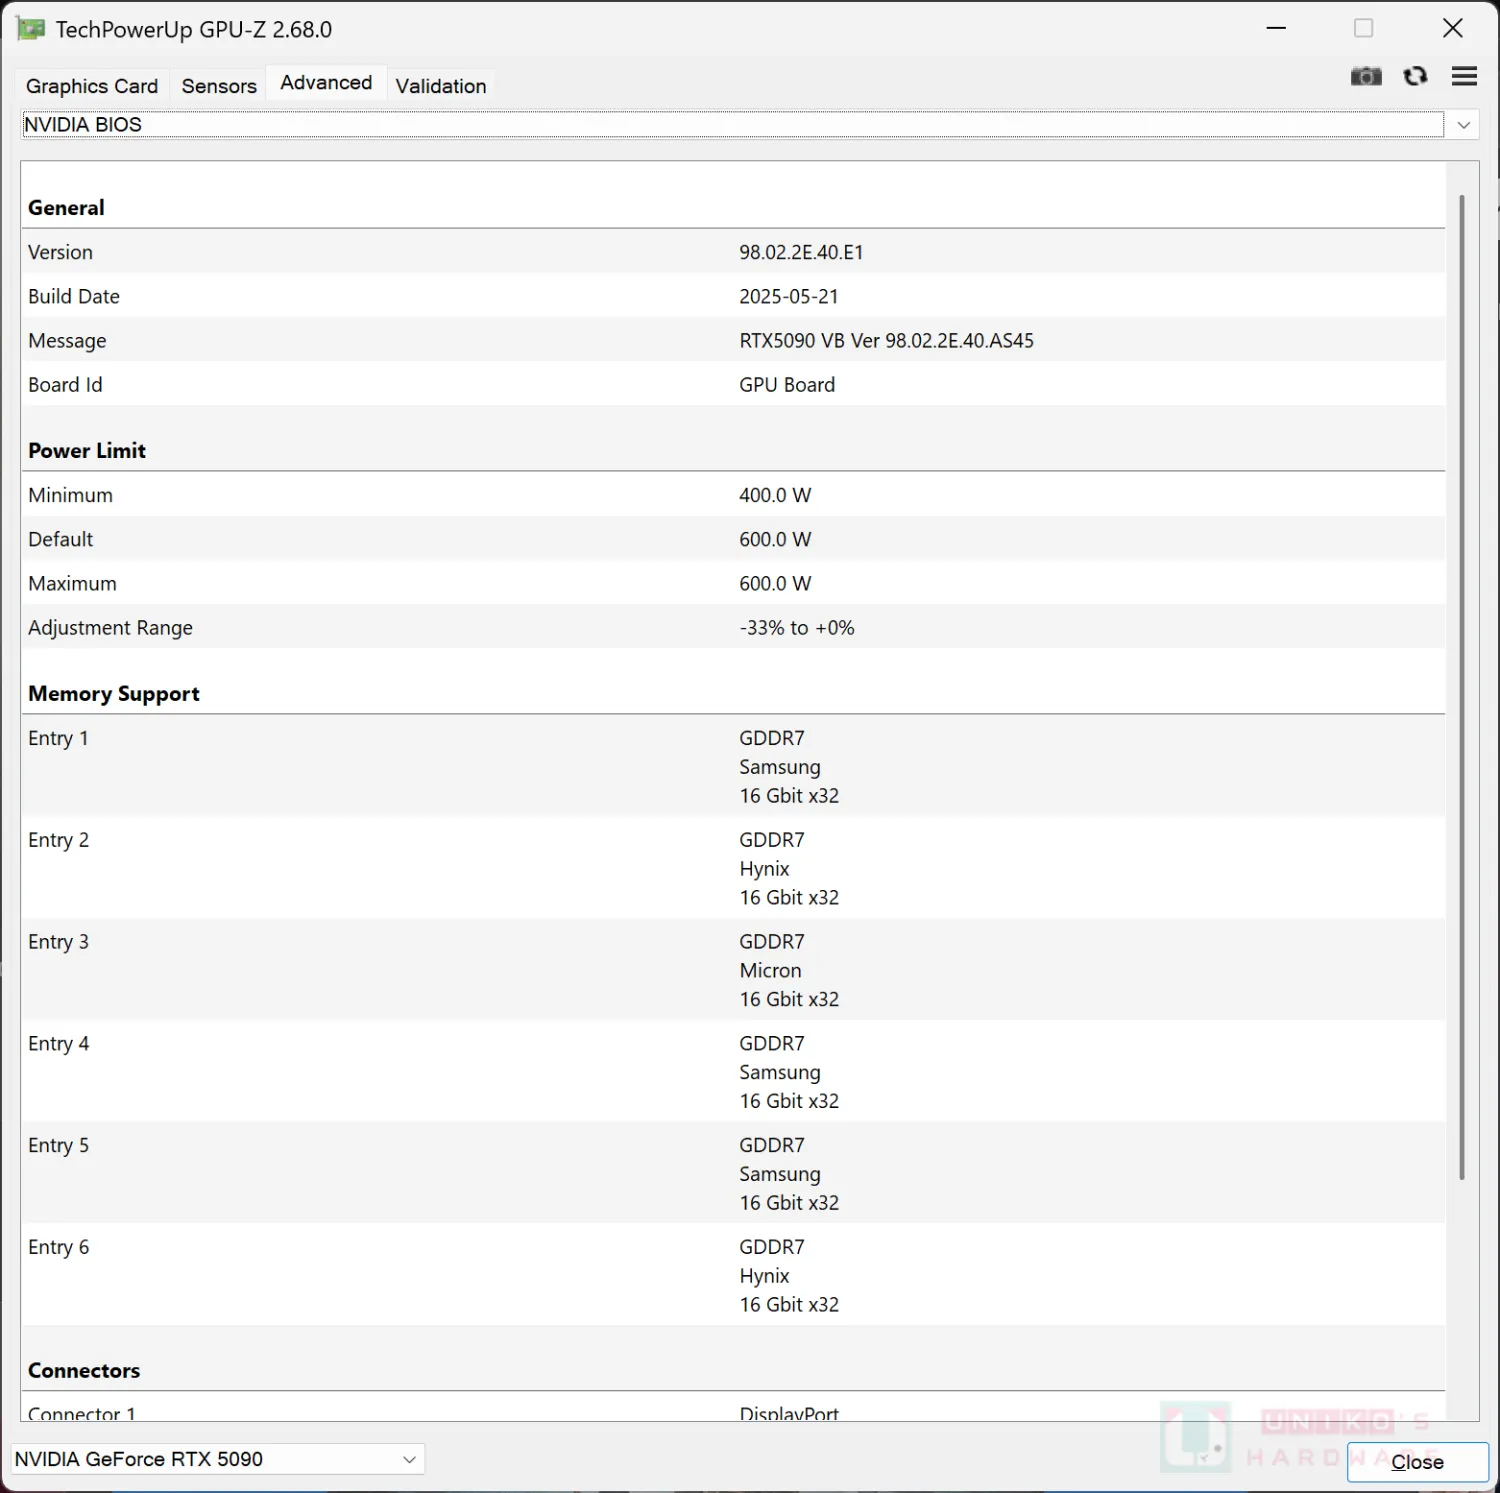Select the Advanced tab
Image resolution: width=1500 pixels, height=1493 pixels.
(326, 83)
